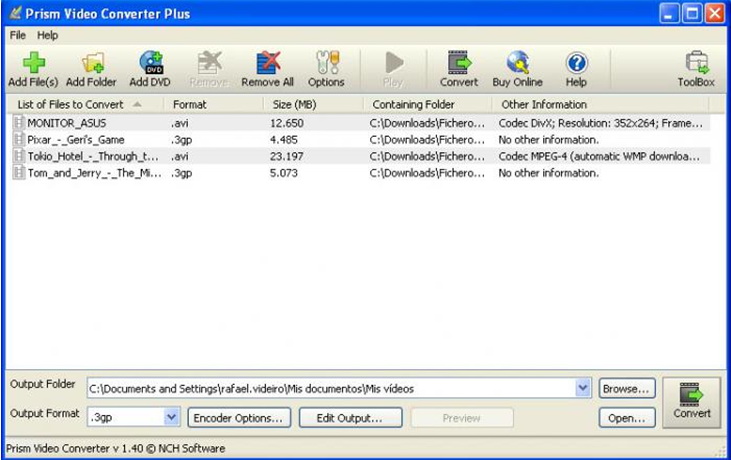Click the Browse... button

point(627,389)
